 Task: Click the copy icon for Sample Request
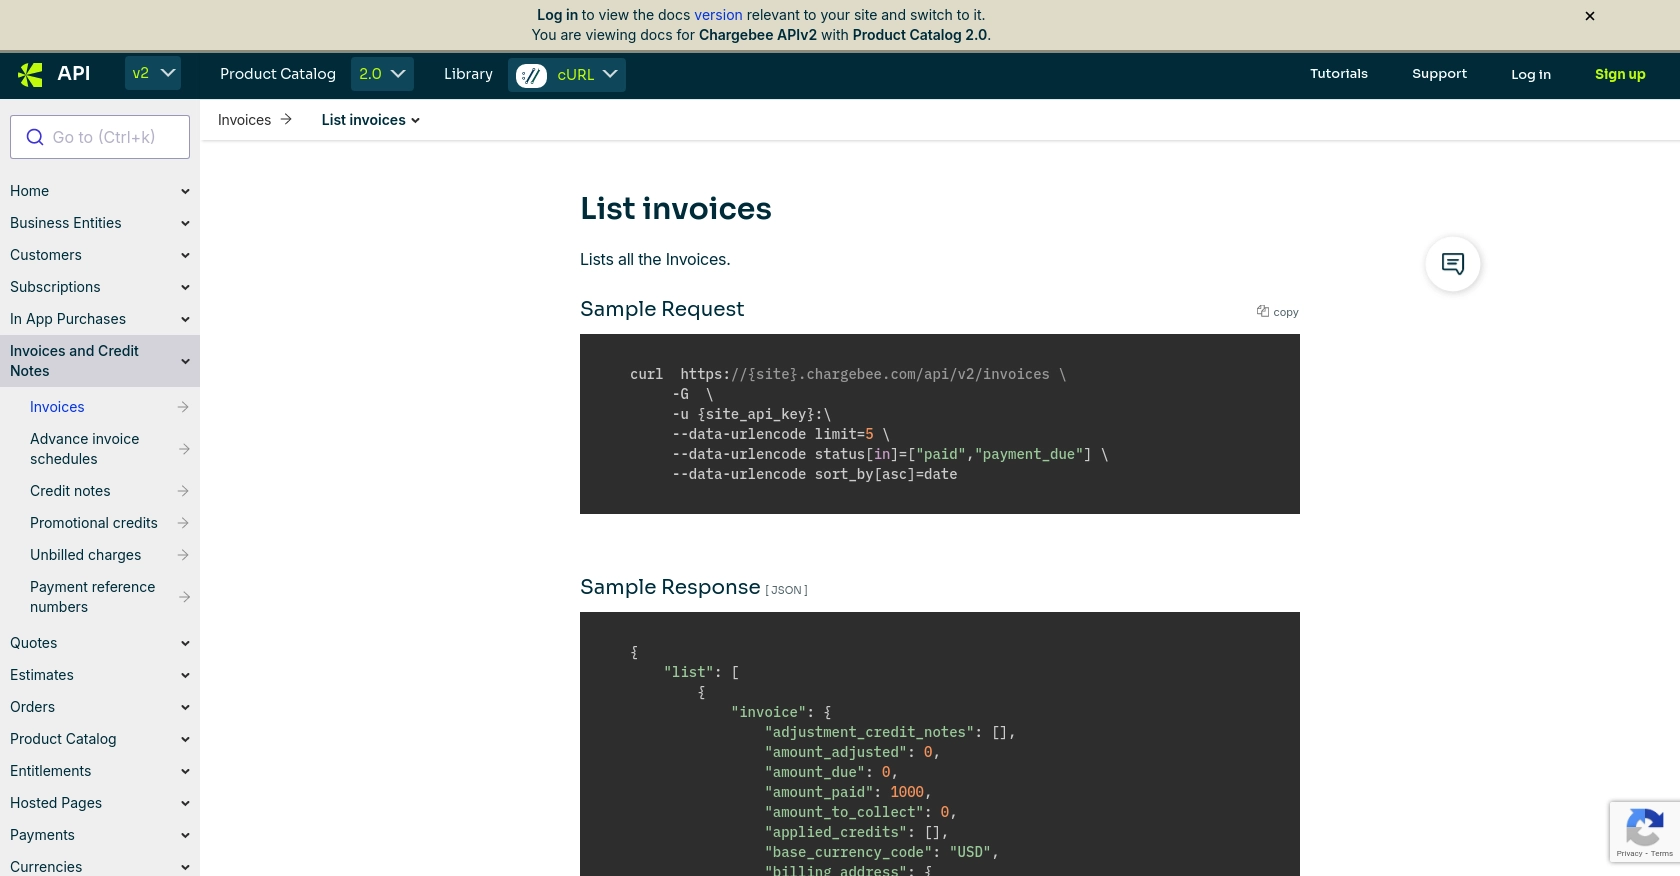pyautogui.click(x=1263, y=311)
